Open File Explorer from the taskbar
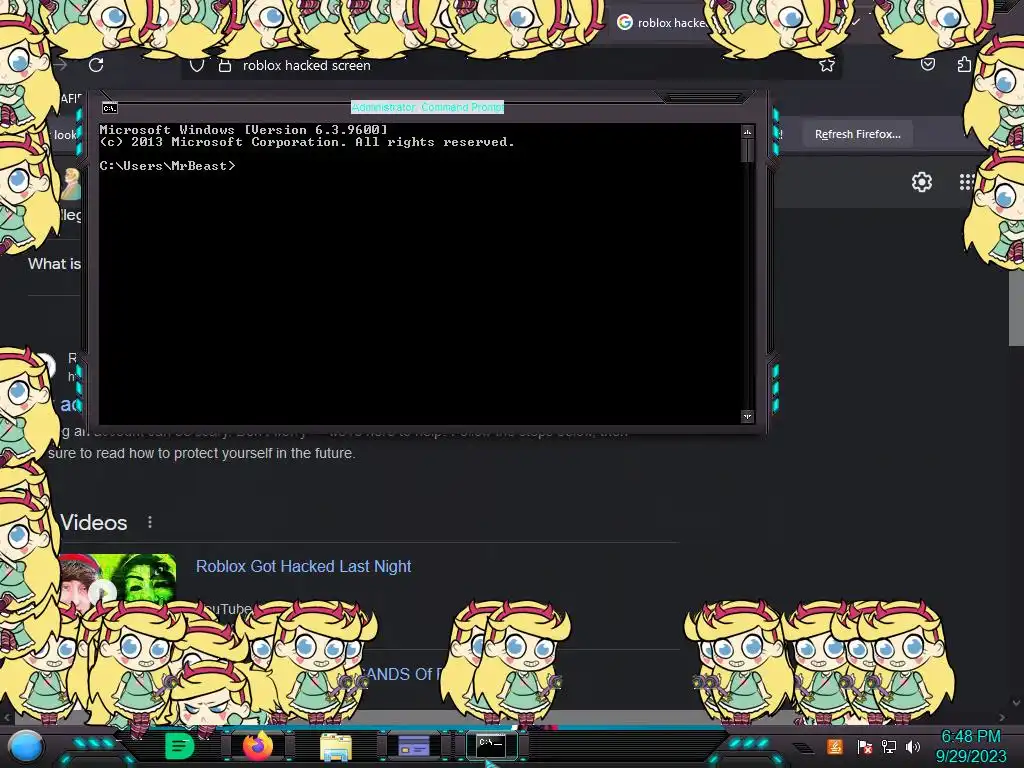Viewport: 1024px width, 768px height. point(336,747)
